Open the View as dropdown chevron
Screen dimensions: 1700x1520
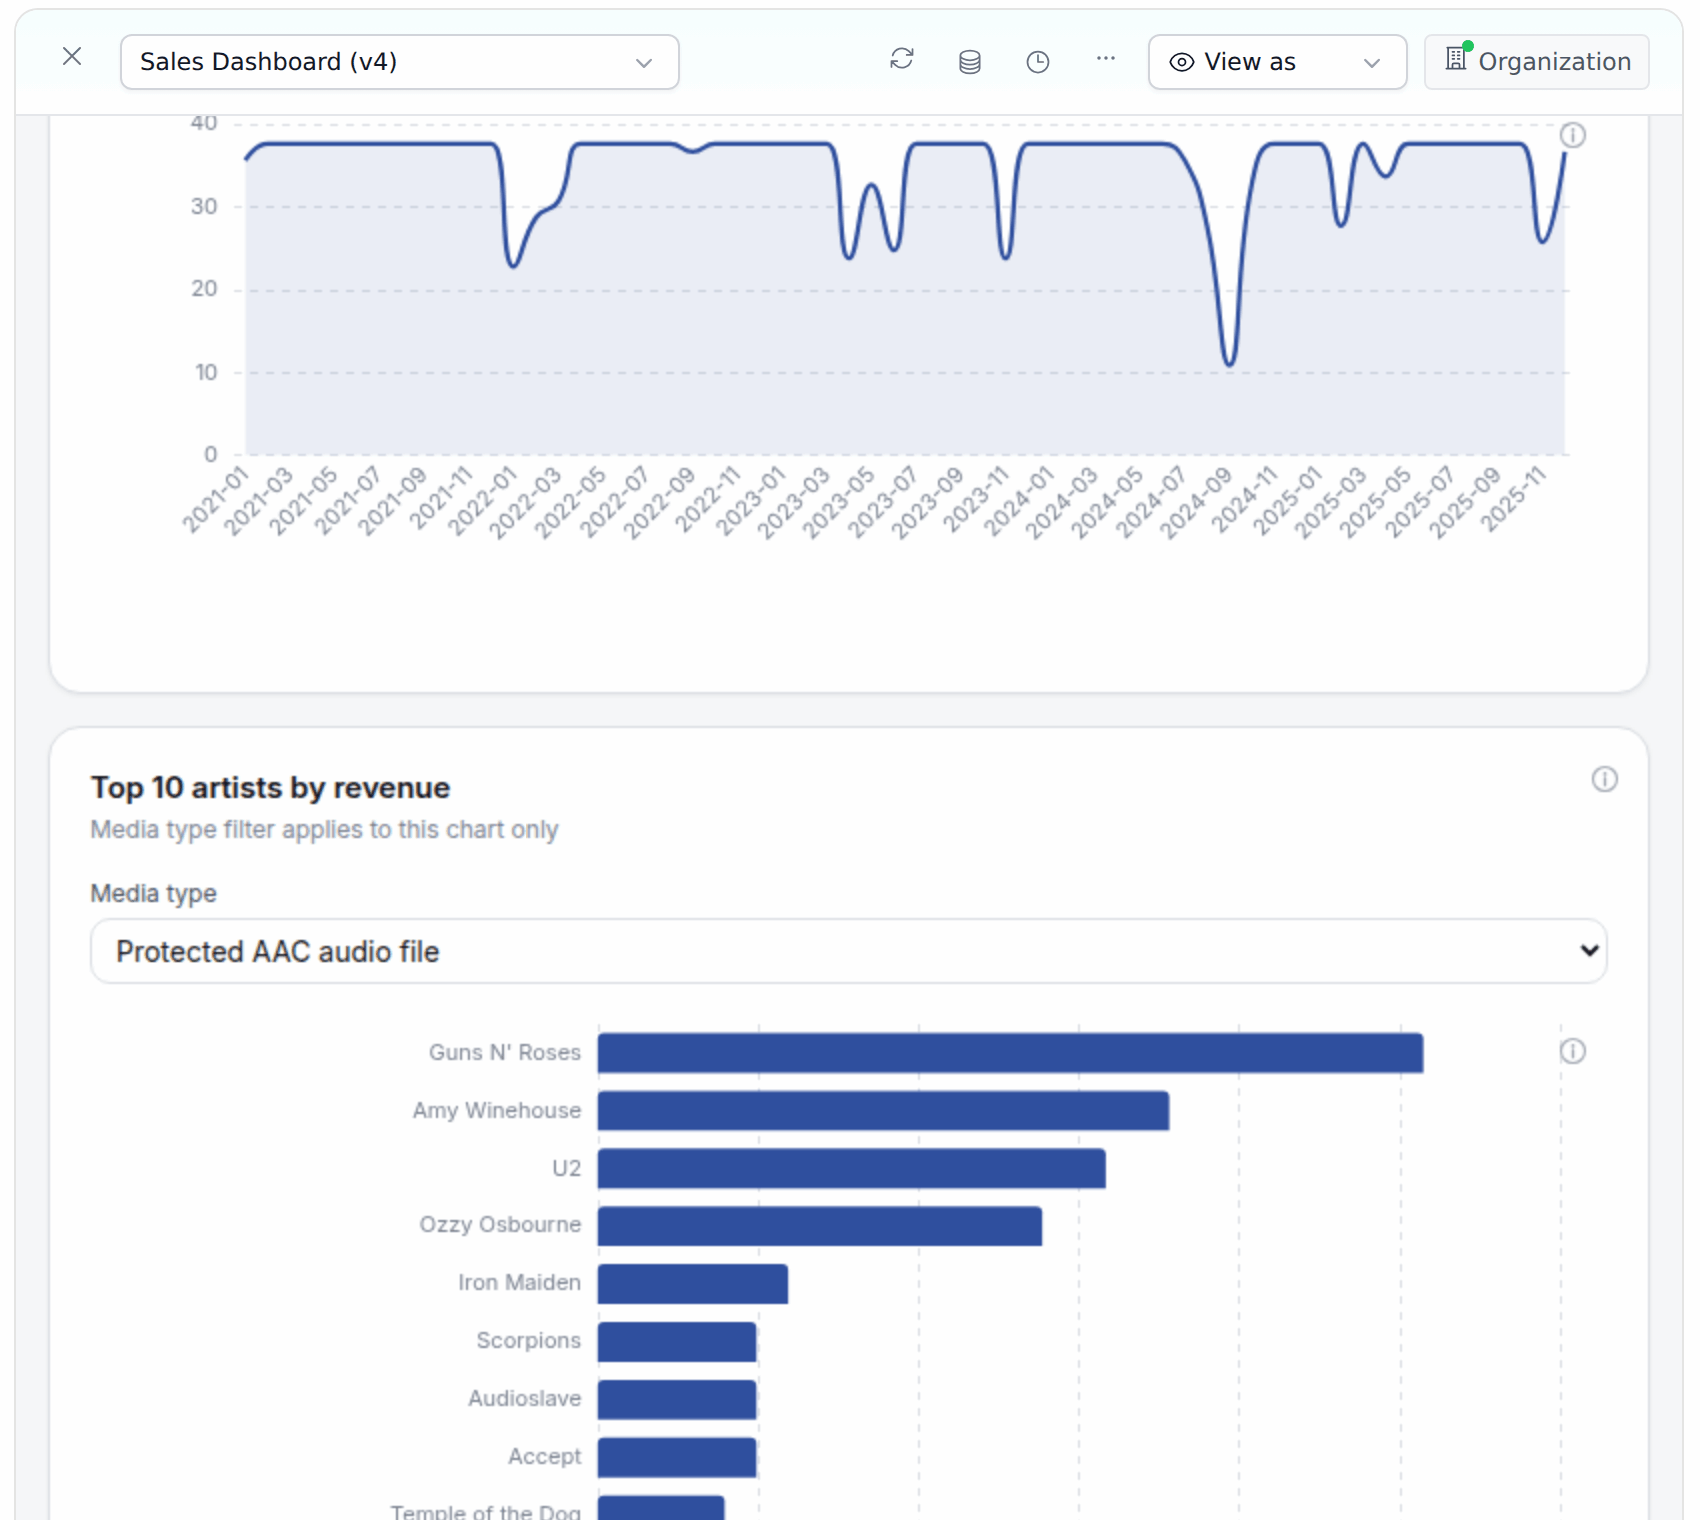pos(1372,63)
